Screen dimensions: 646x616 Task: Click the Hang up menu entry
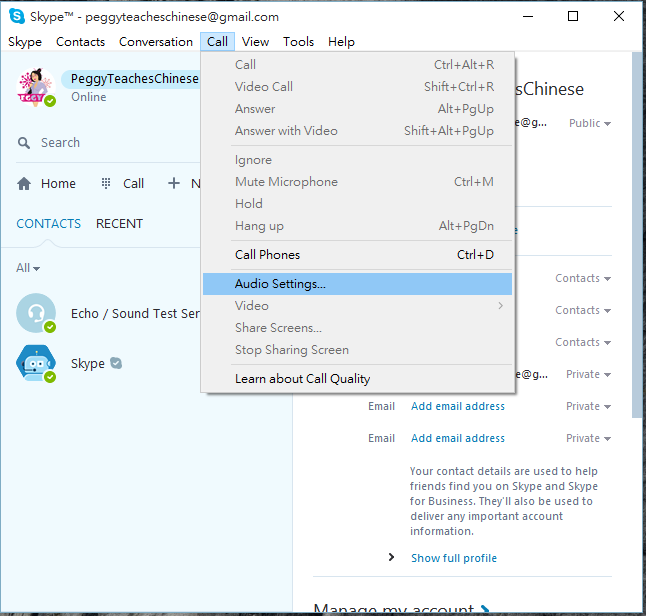point(357,226)
